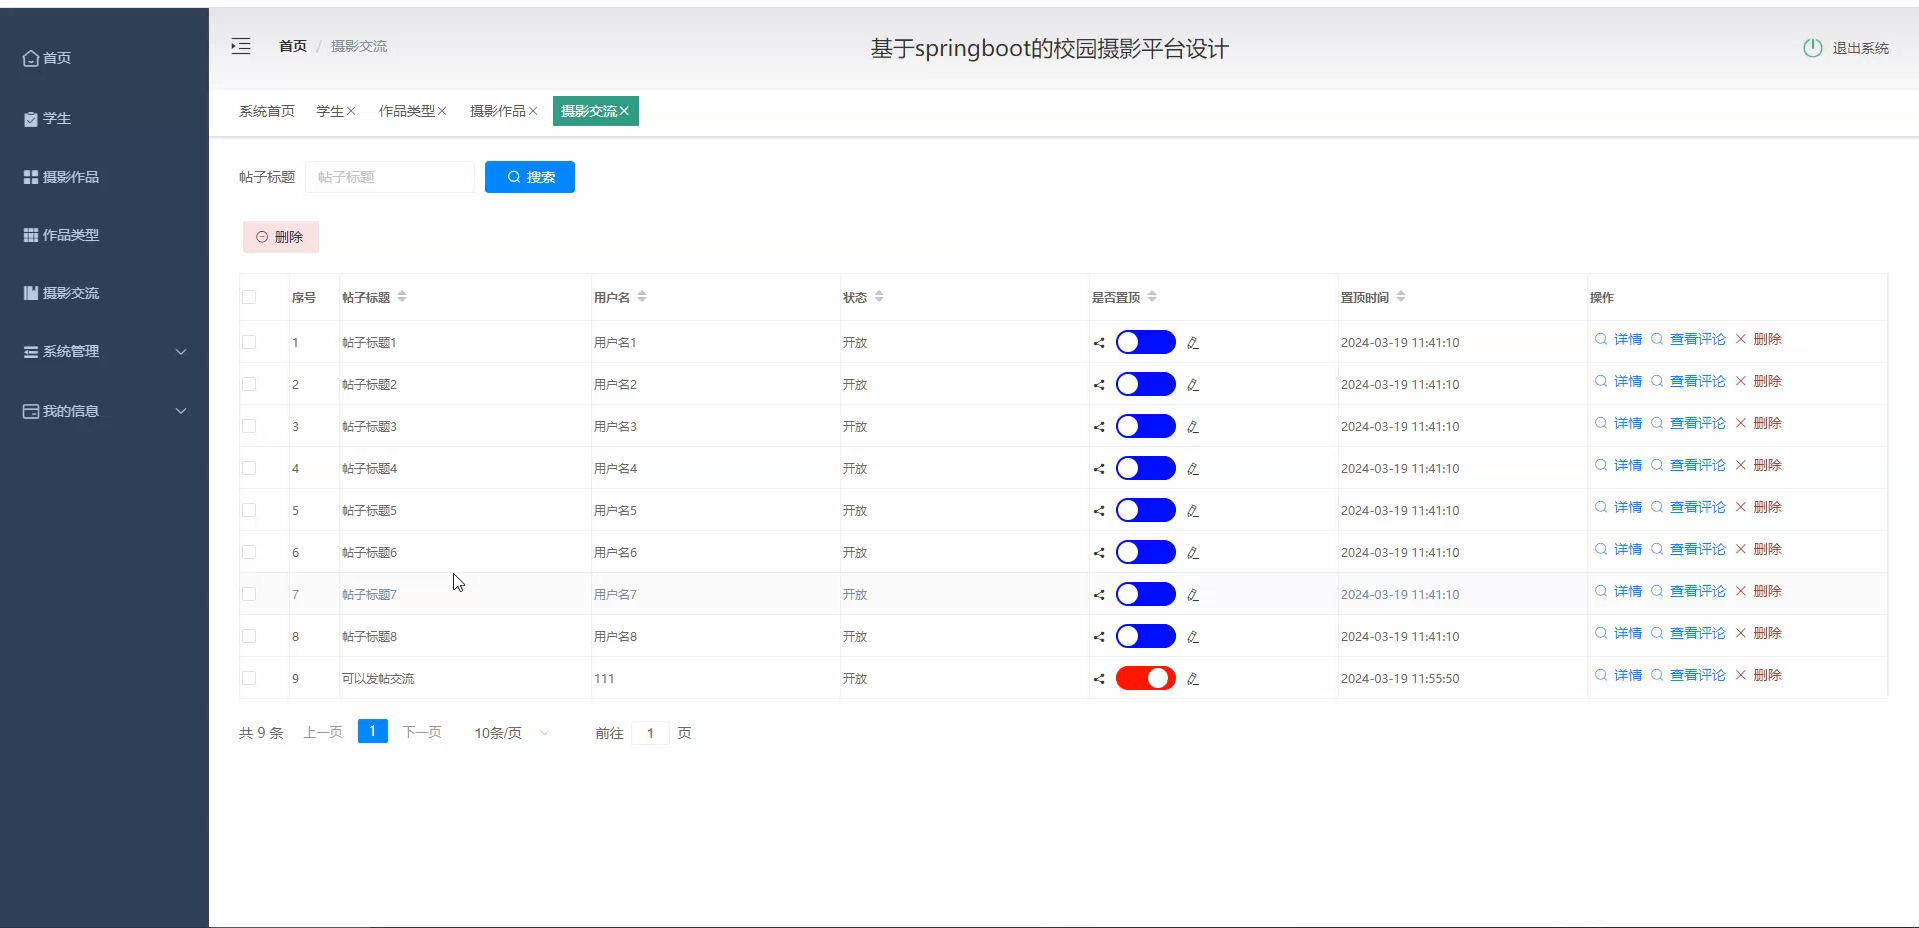The width and height of the screenshot is (1919, 928).
Task: Click the 前往 page number input box
Action: click(x=650, y=733)
